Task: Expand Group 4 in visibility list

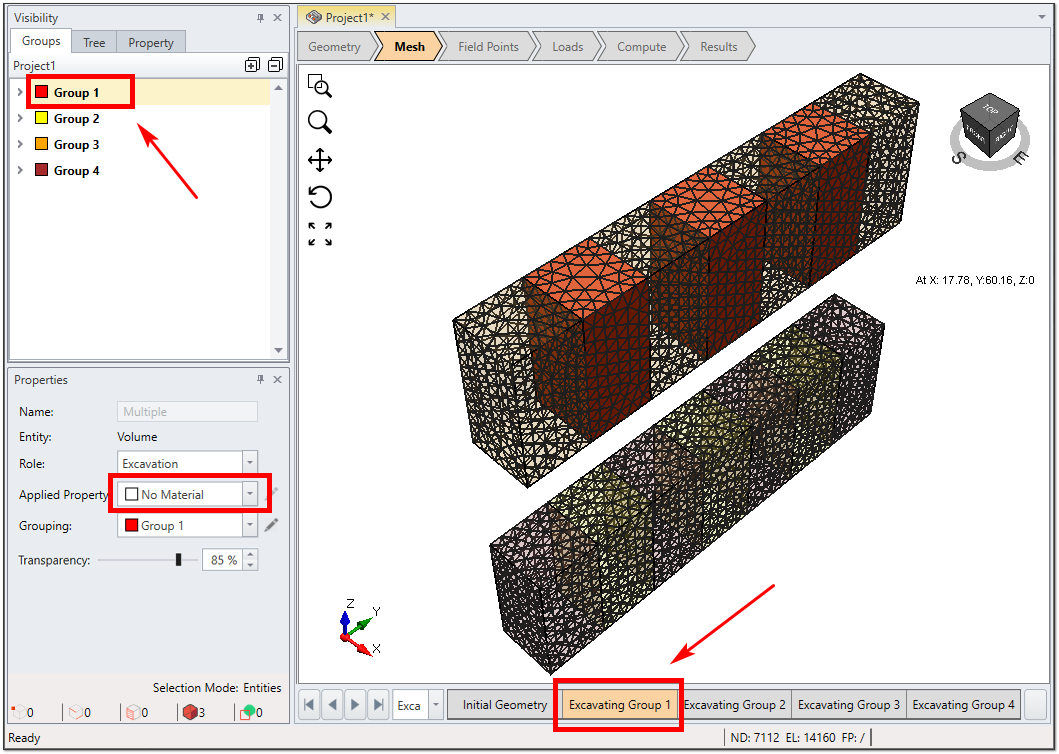Action: tap(20, 171)
